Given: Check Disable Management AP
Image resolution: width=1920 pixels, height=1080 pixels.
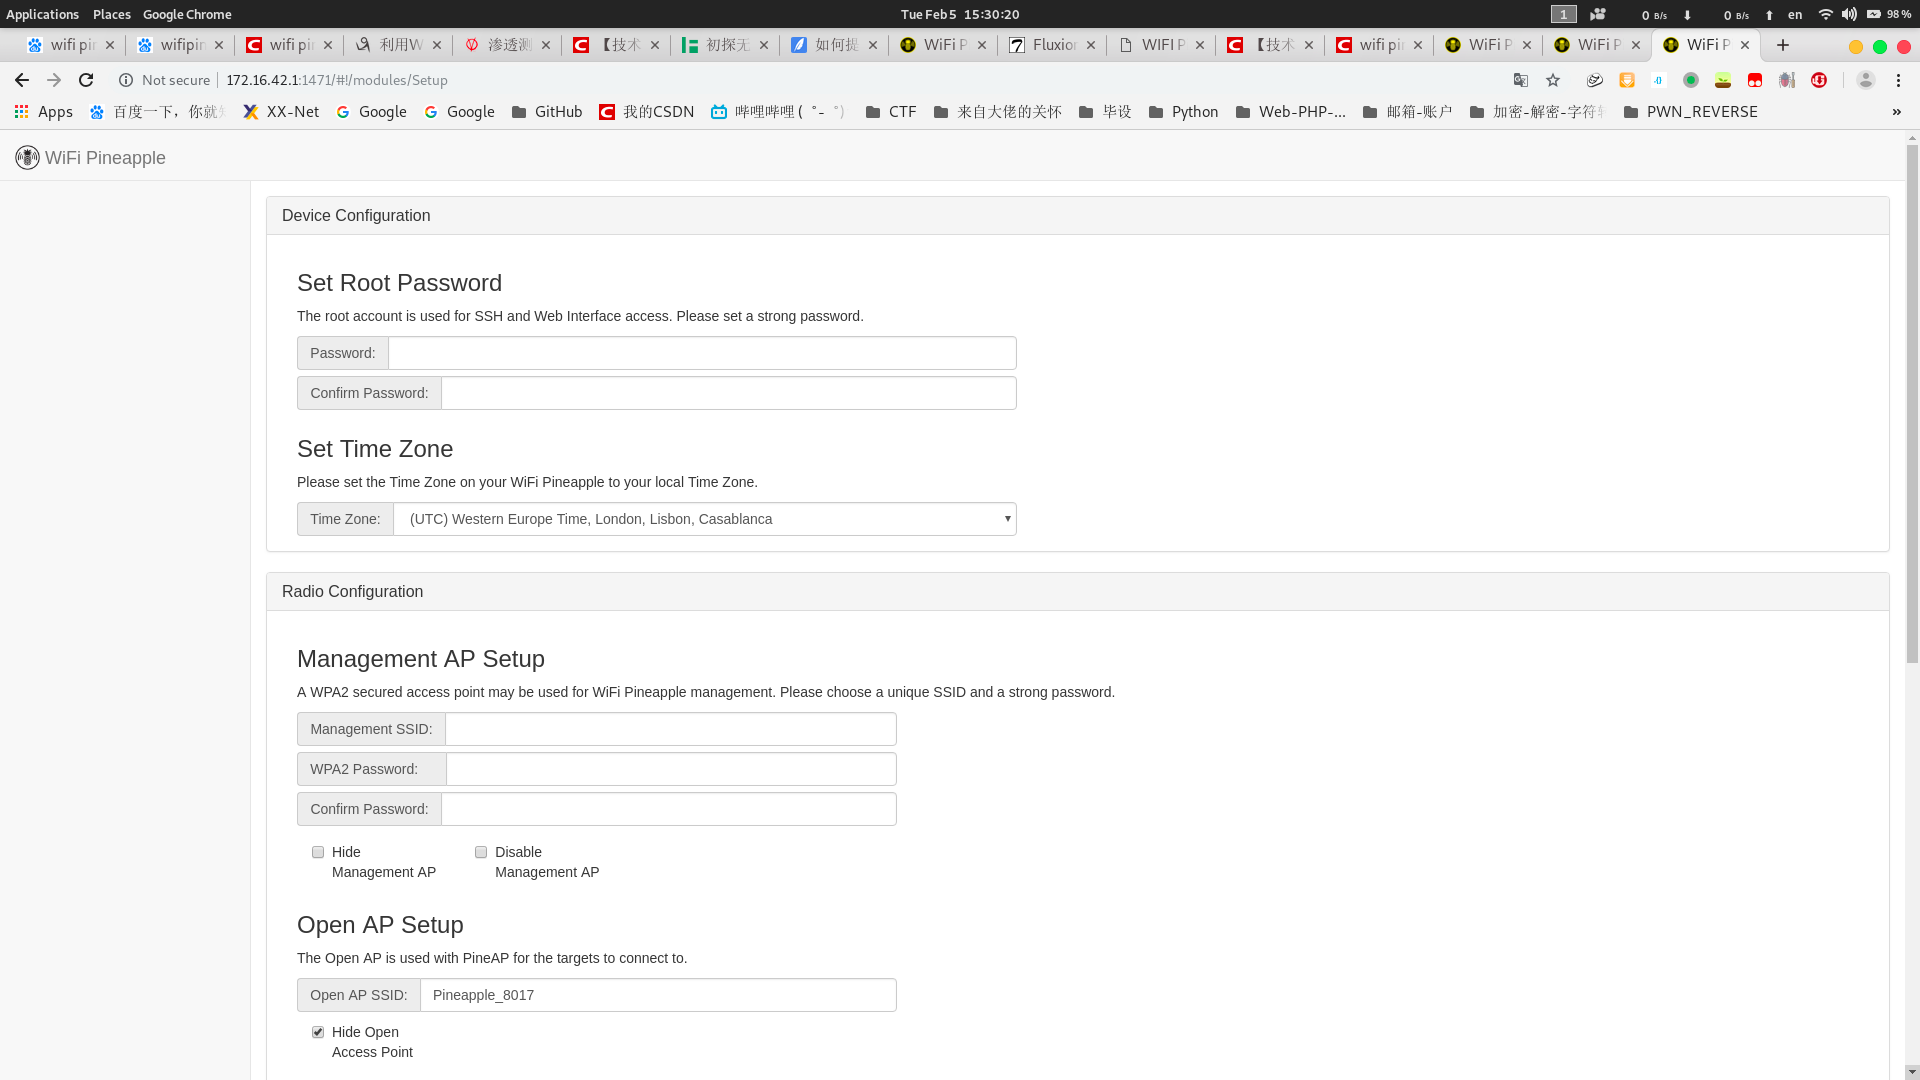Looking at the screenshot, I should (481, 852).
